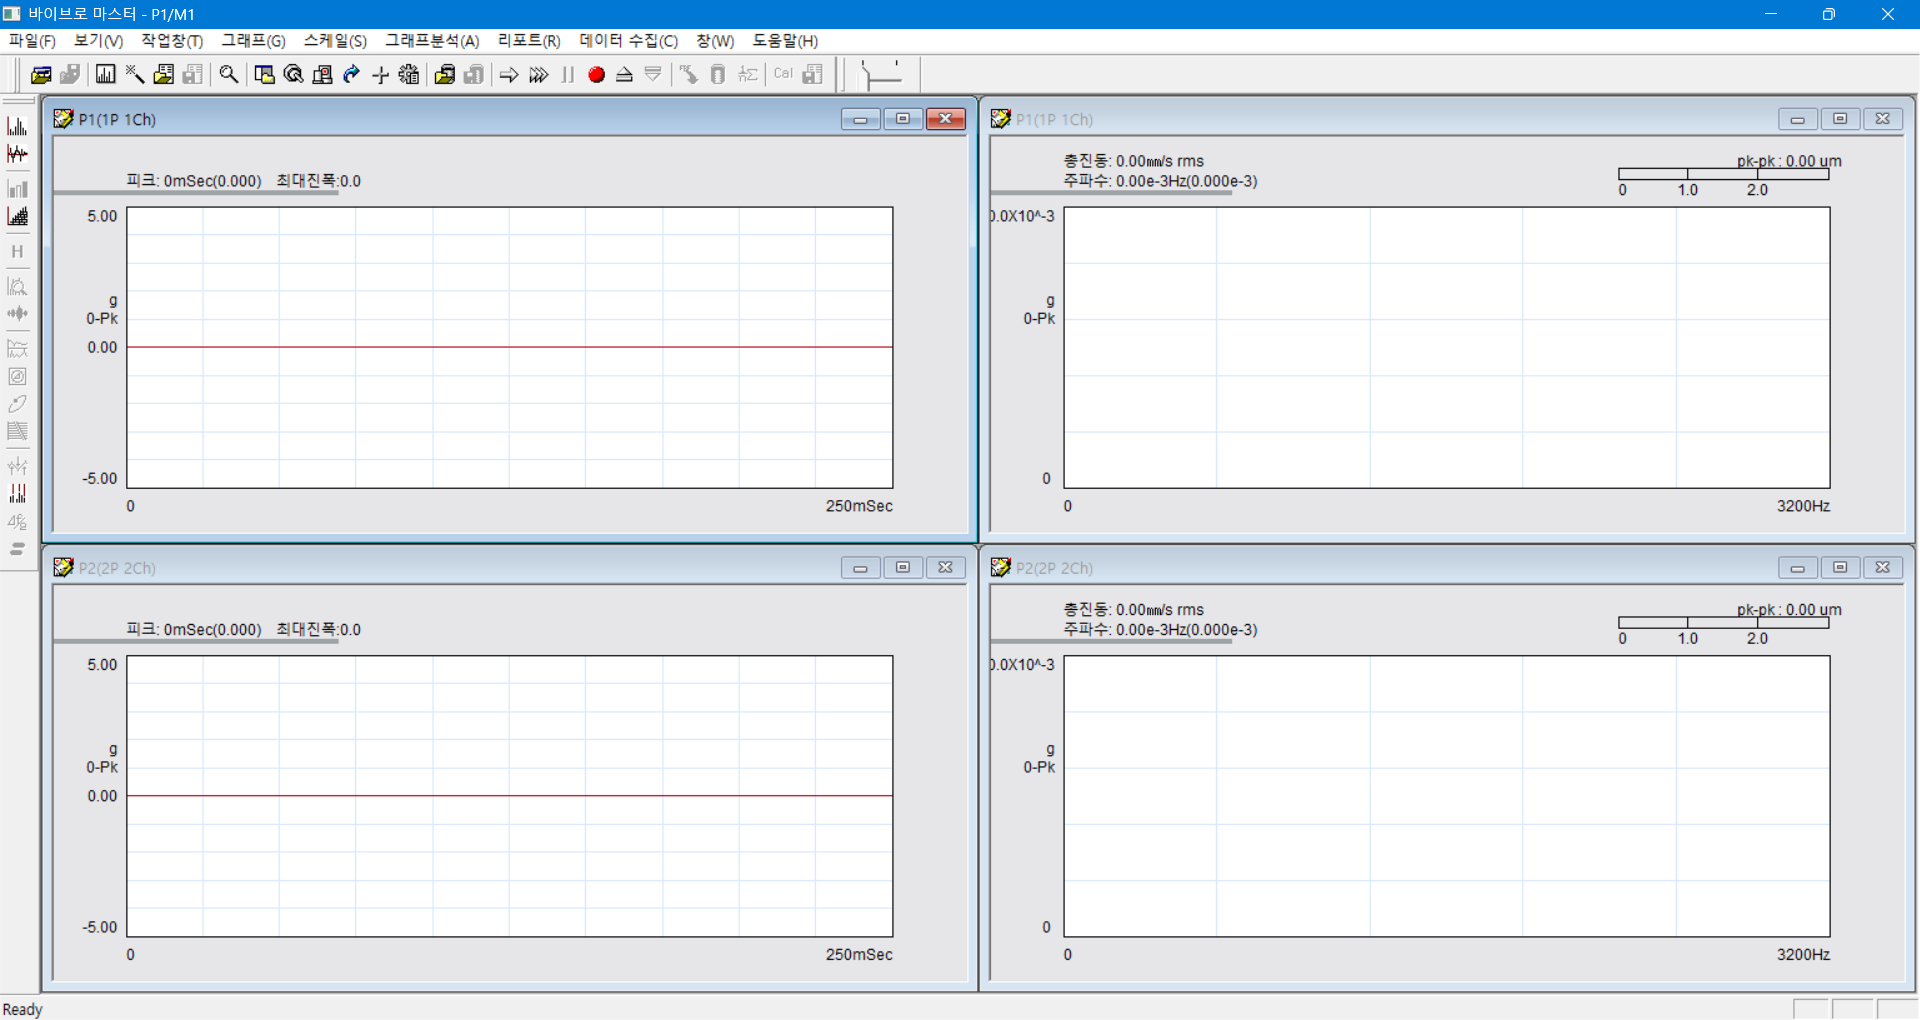Open the 스케일(S) menu

tap(335, 41)
